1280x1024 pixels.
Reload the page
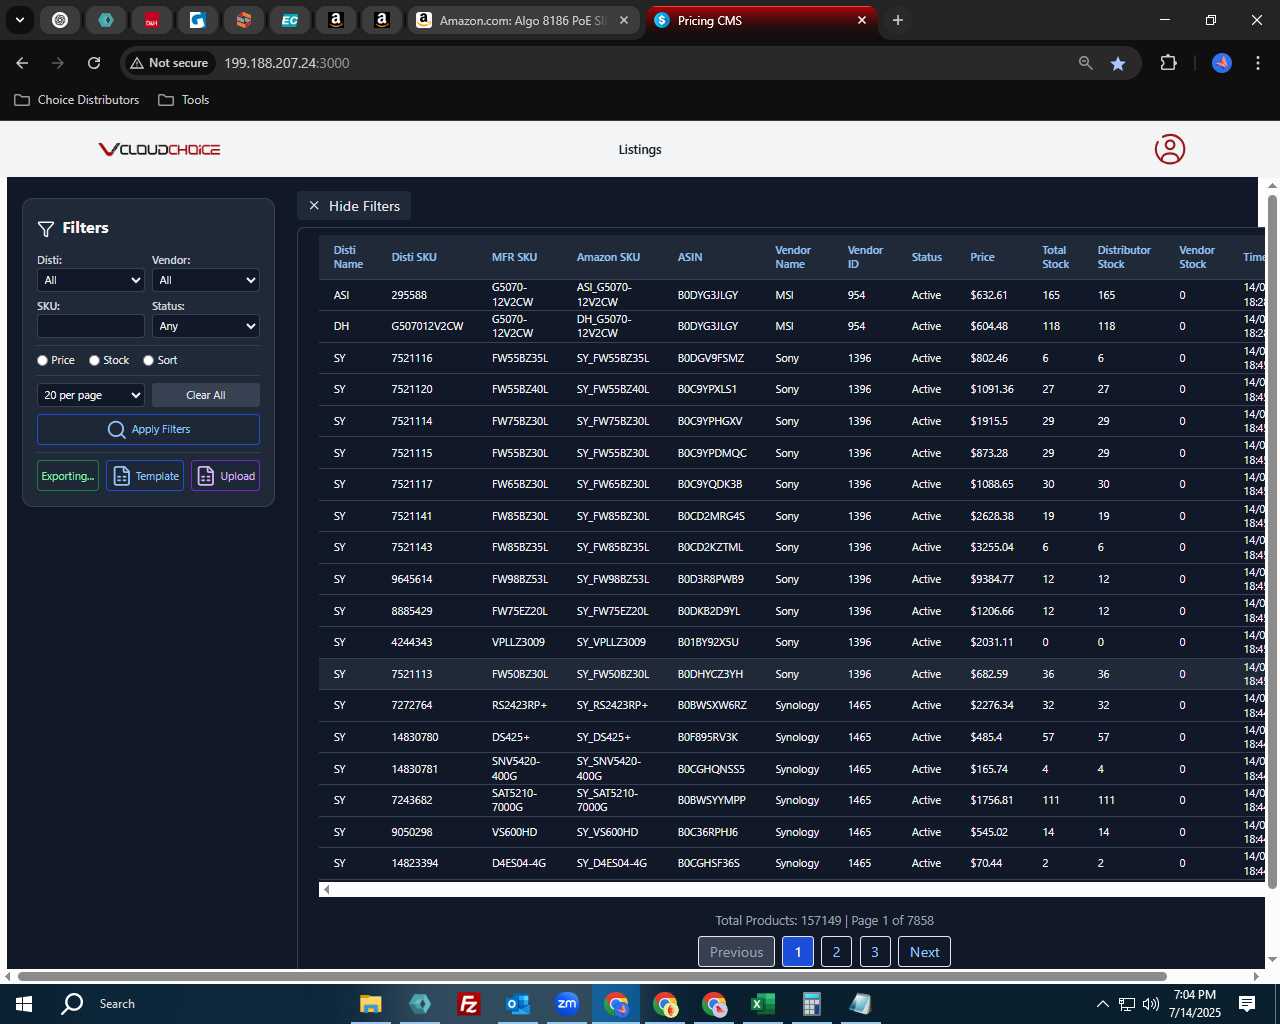click(x=94, y=63)
